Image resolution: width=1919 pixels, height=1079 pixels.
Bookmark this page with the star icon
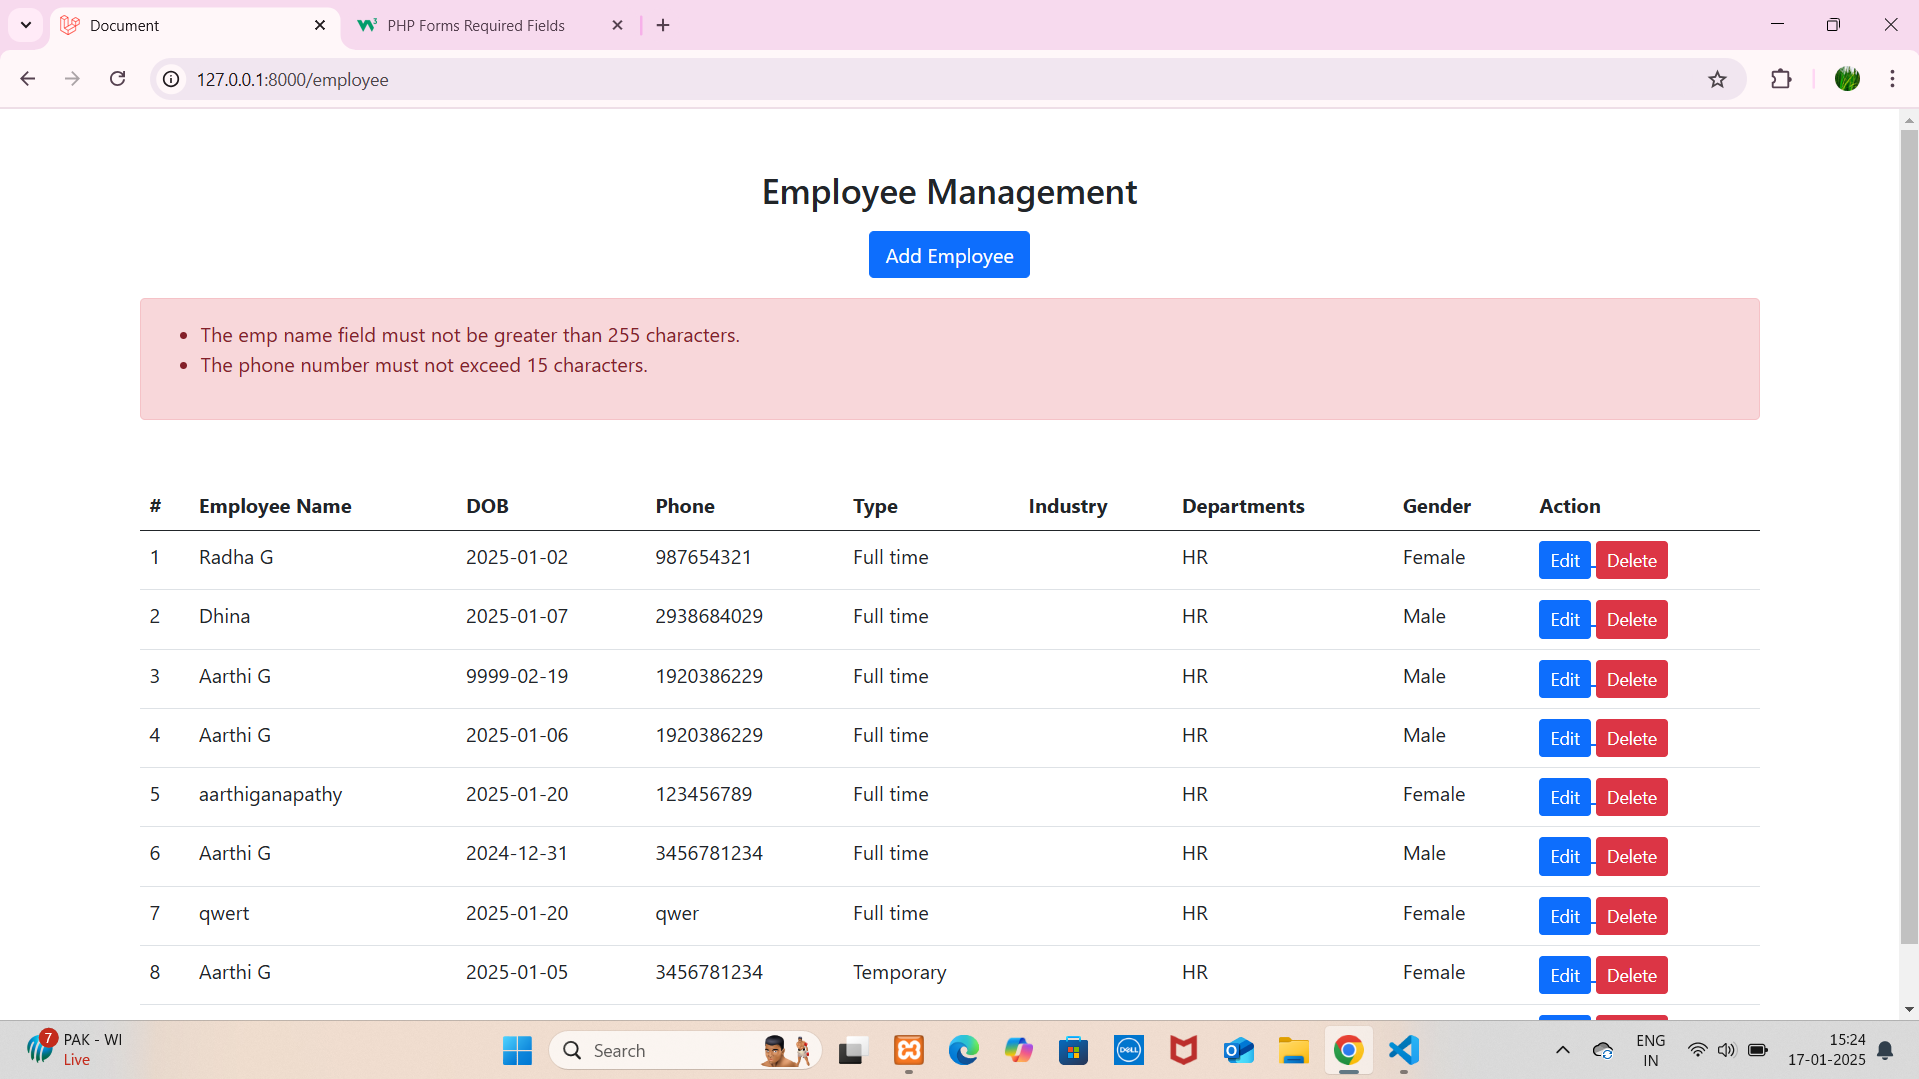(x=1717, y=79)
